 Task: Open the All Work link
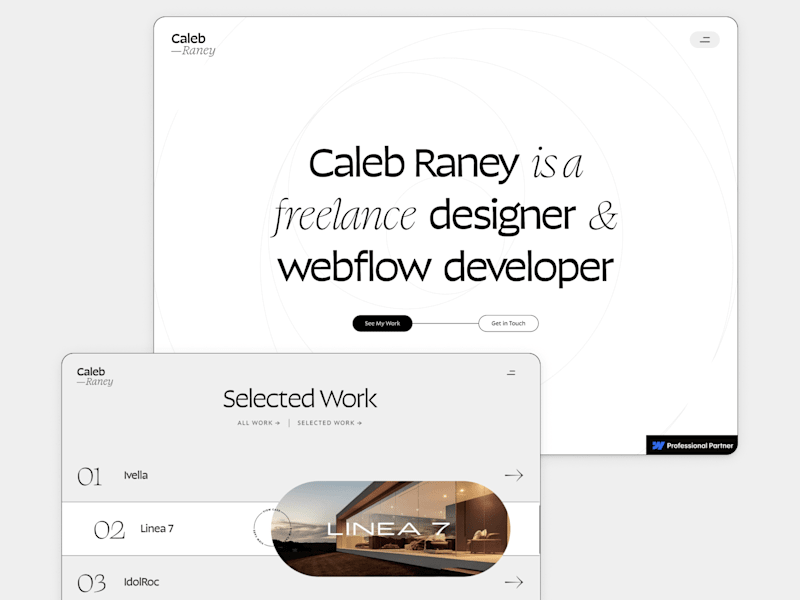pos(258,423)
